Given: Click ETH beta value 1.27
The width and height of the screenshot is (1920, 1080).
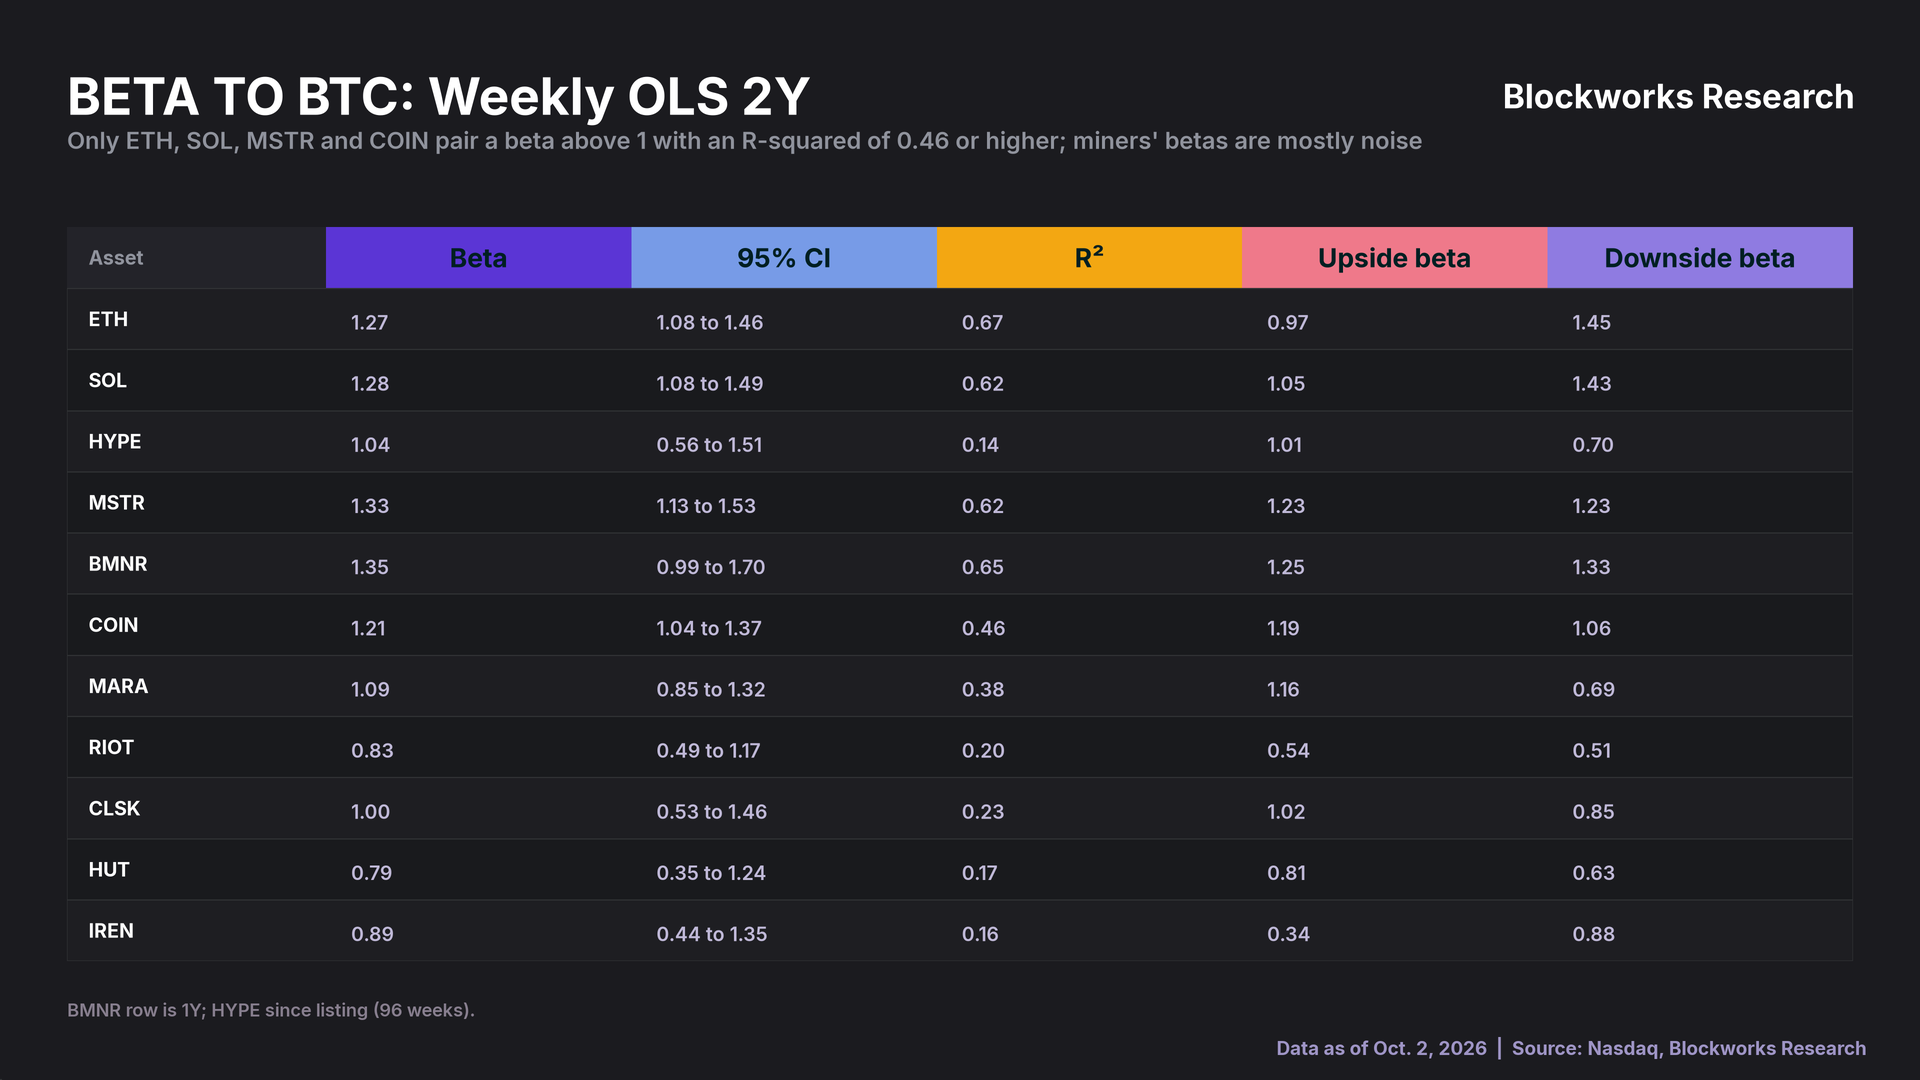Looking at the screenshot, I should point(369,322).
